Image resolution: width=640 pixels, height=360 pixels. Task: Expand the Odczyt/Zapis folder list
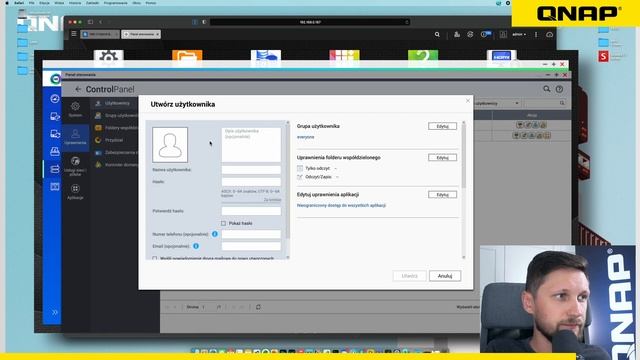pos(338,177)
